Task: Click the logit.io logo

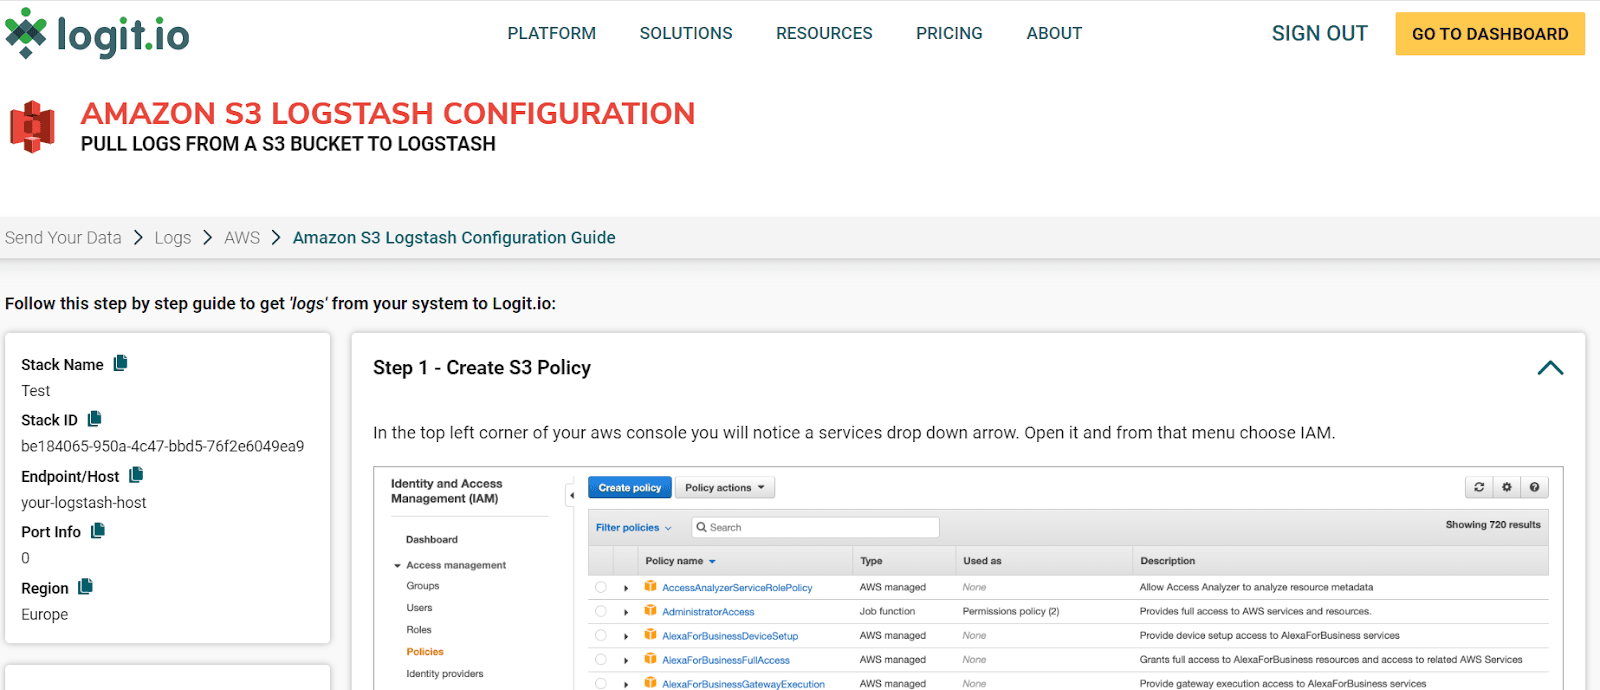Action: pyautogui.click(x=97, y=34)
